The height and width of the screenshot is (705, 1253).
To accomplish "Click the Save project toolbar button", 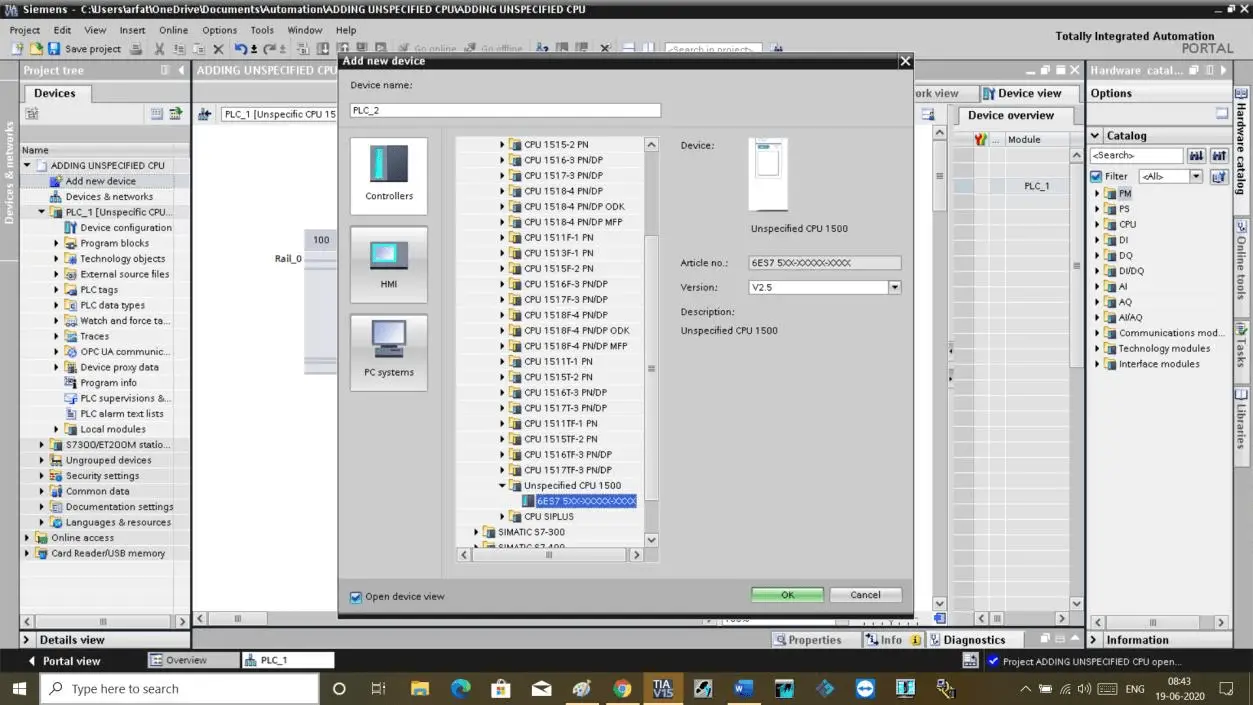I will (x=84, y=48).
